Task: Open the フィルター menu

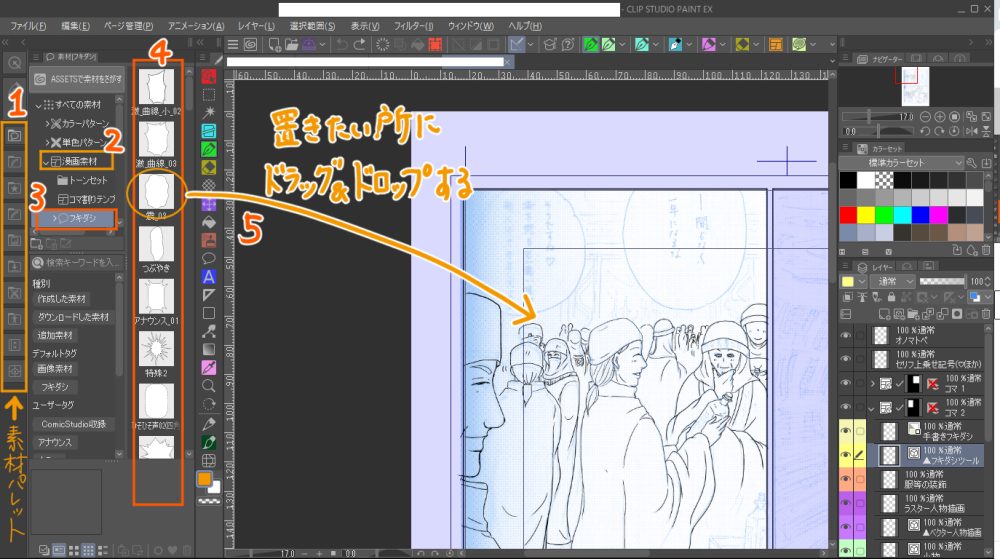Action: 414,25
